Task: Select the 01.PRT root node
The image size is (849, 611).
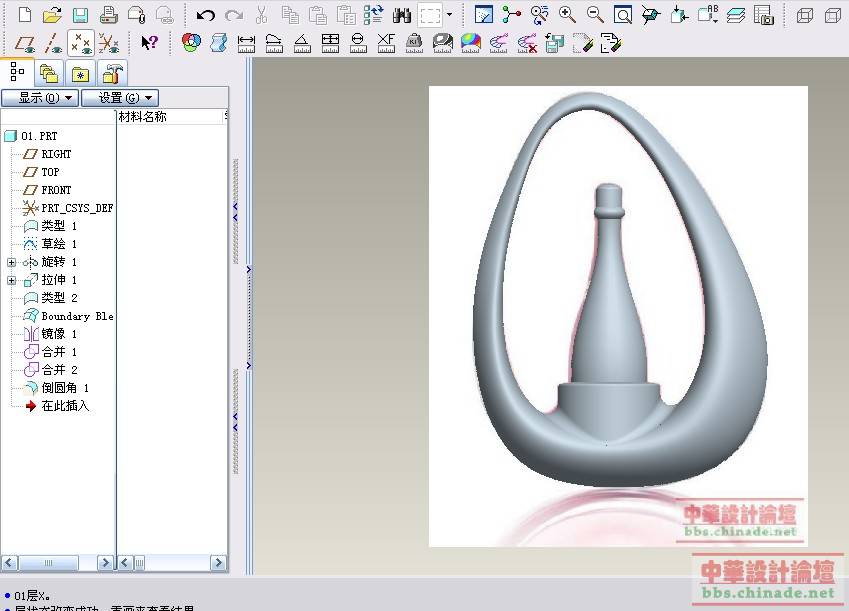Action: pos(31,136)
